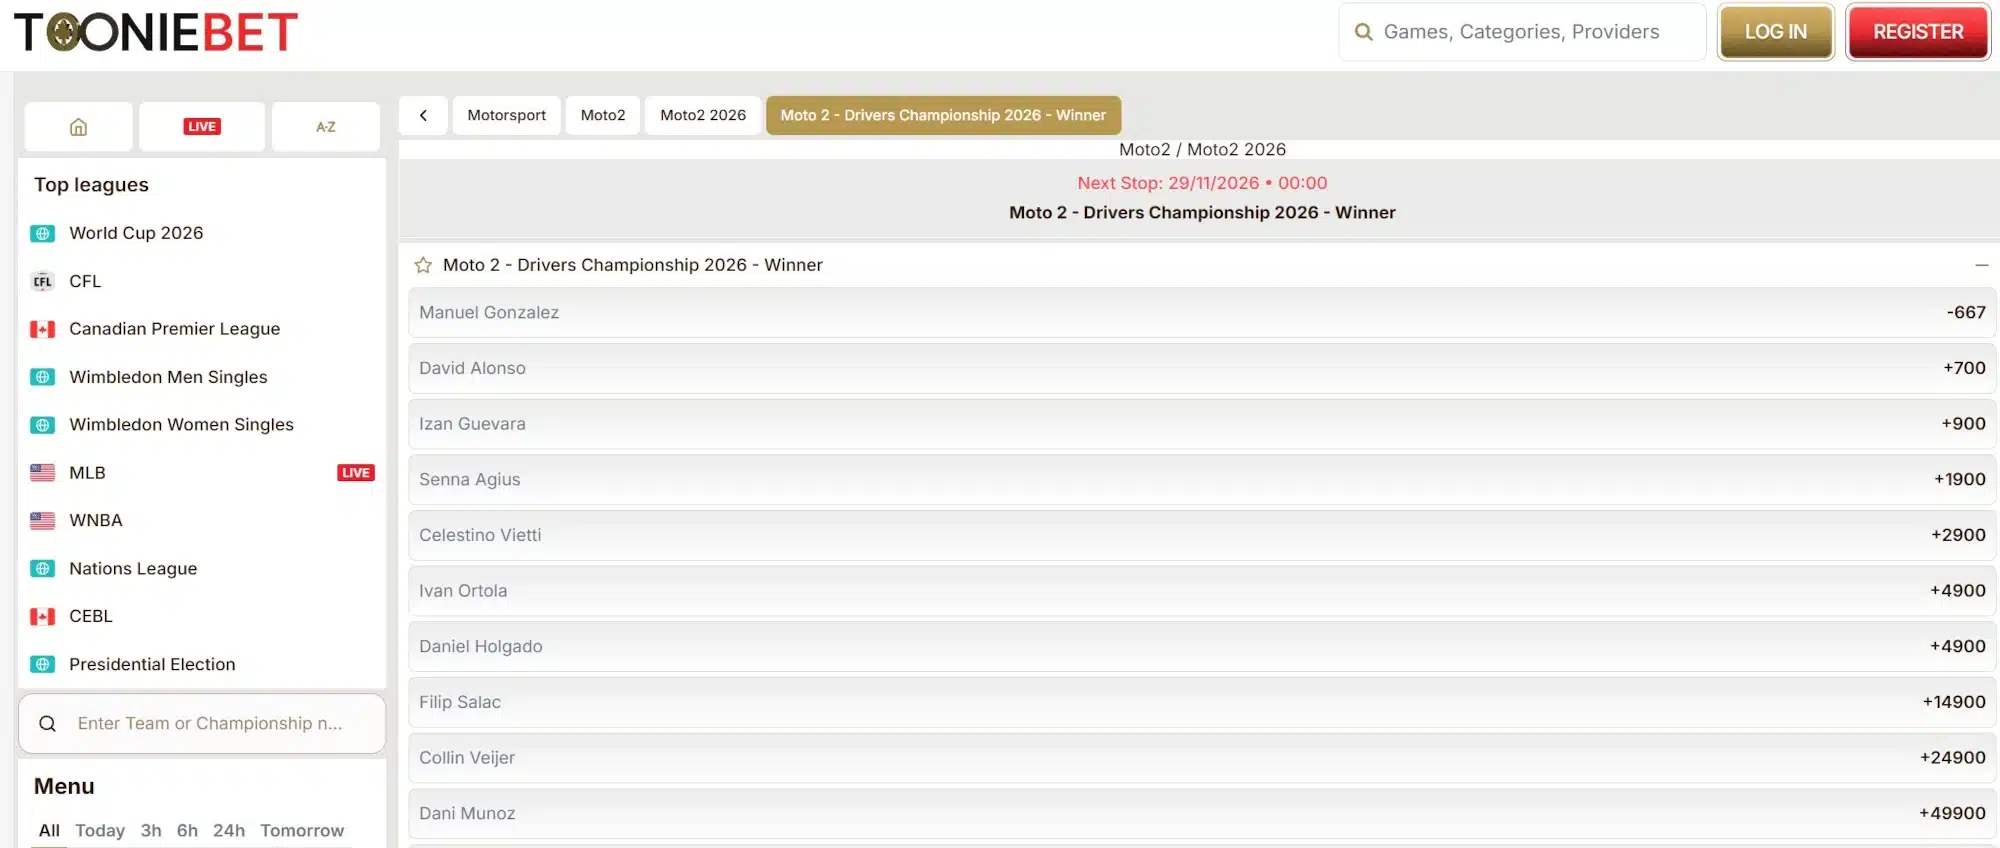The image size is (2000, 848).
Task: Select the All time filter
Action: click(x=49, y=831)
